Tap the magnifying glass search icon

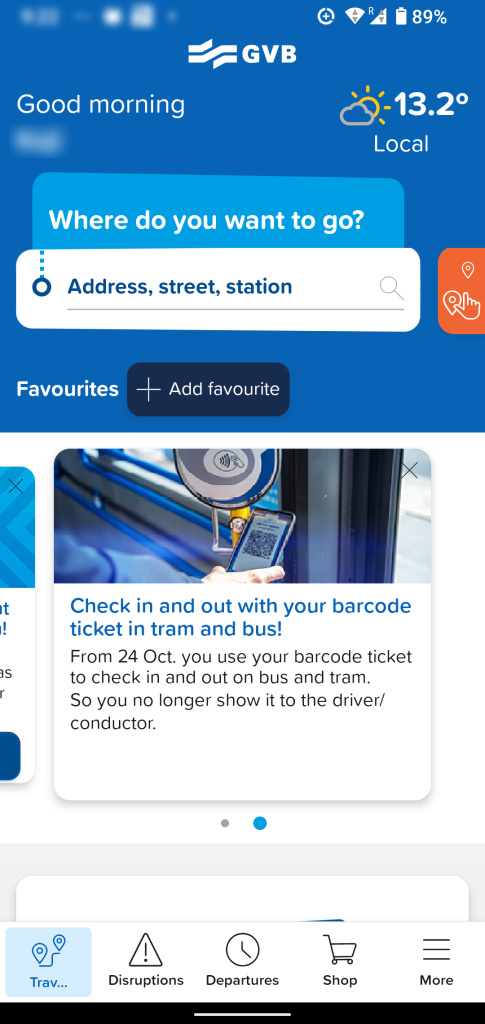392,287
